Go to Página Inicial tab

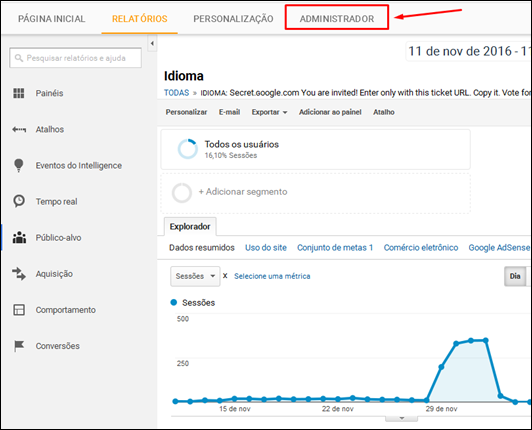pyautogui.click(x=52, y=19)
